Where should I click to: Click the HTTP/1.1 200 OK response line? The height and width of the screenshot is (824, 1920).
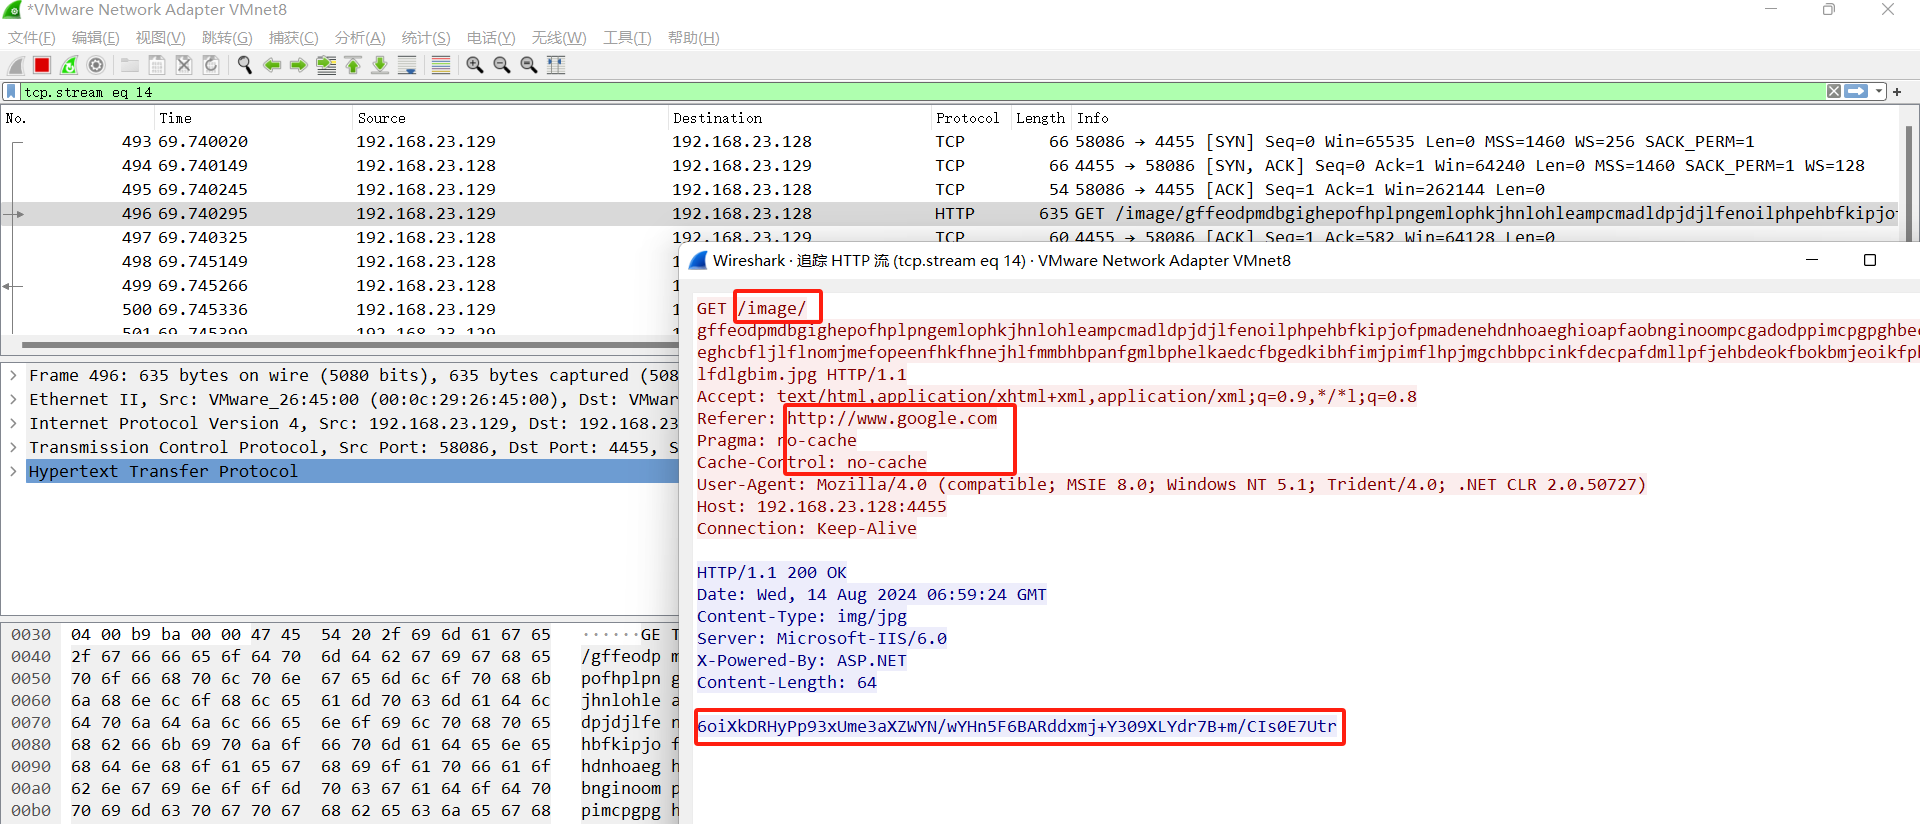coord(771,573)
